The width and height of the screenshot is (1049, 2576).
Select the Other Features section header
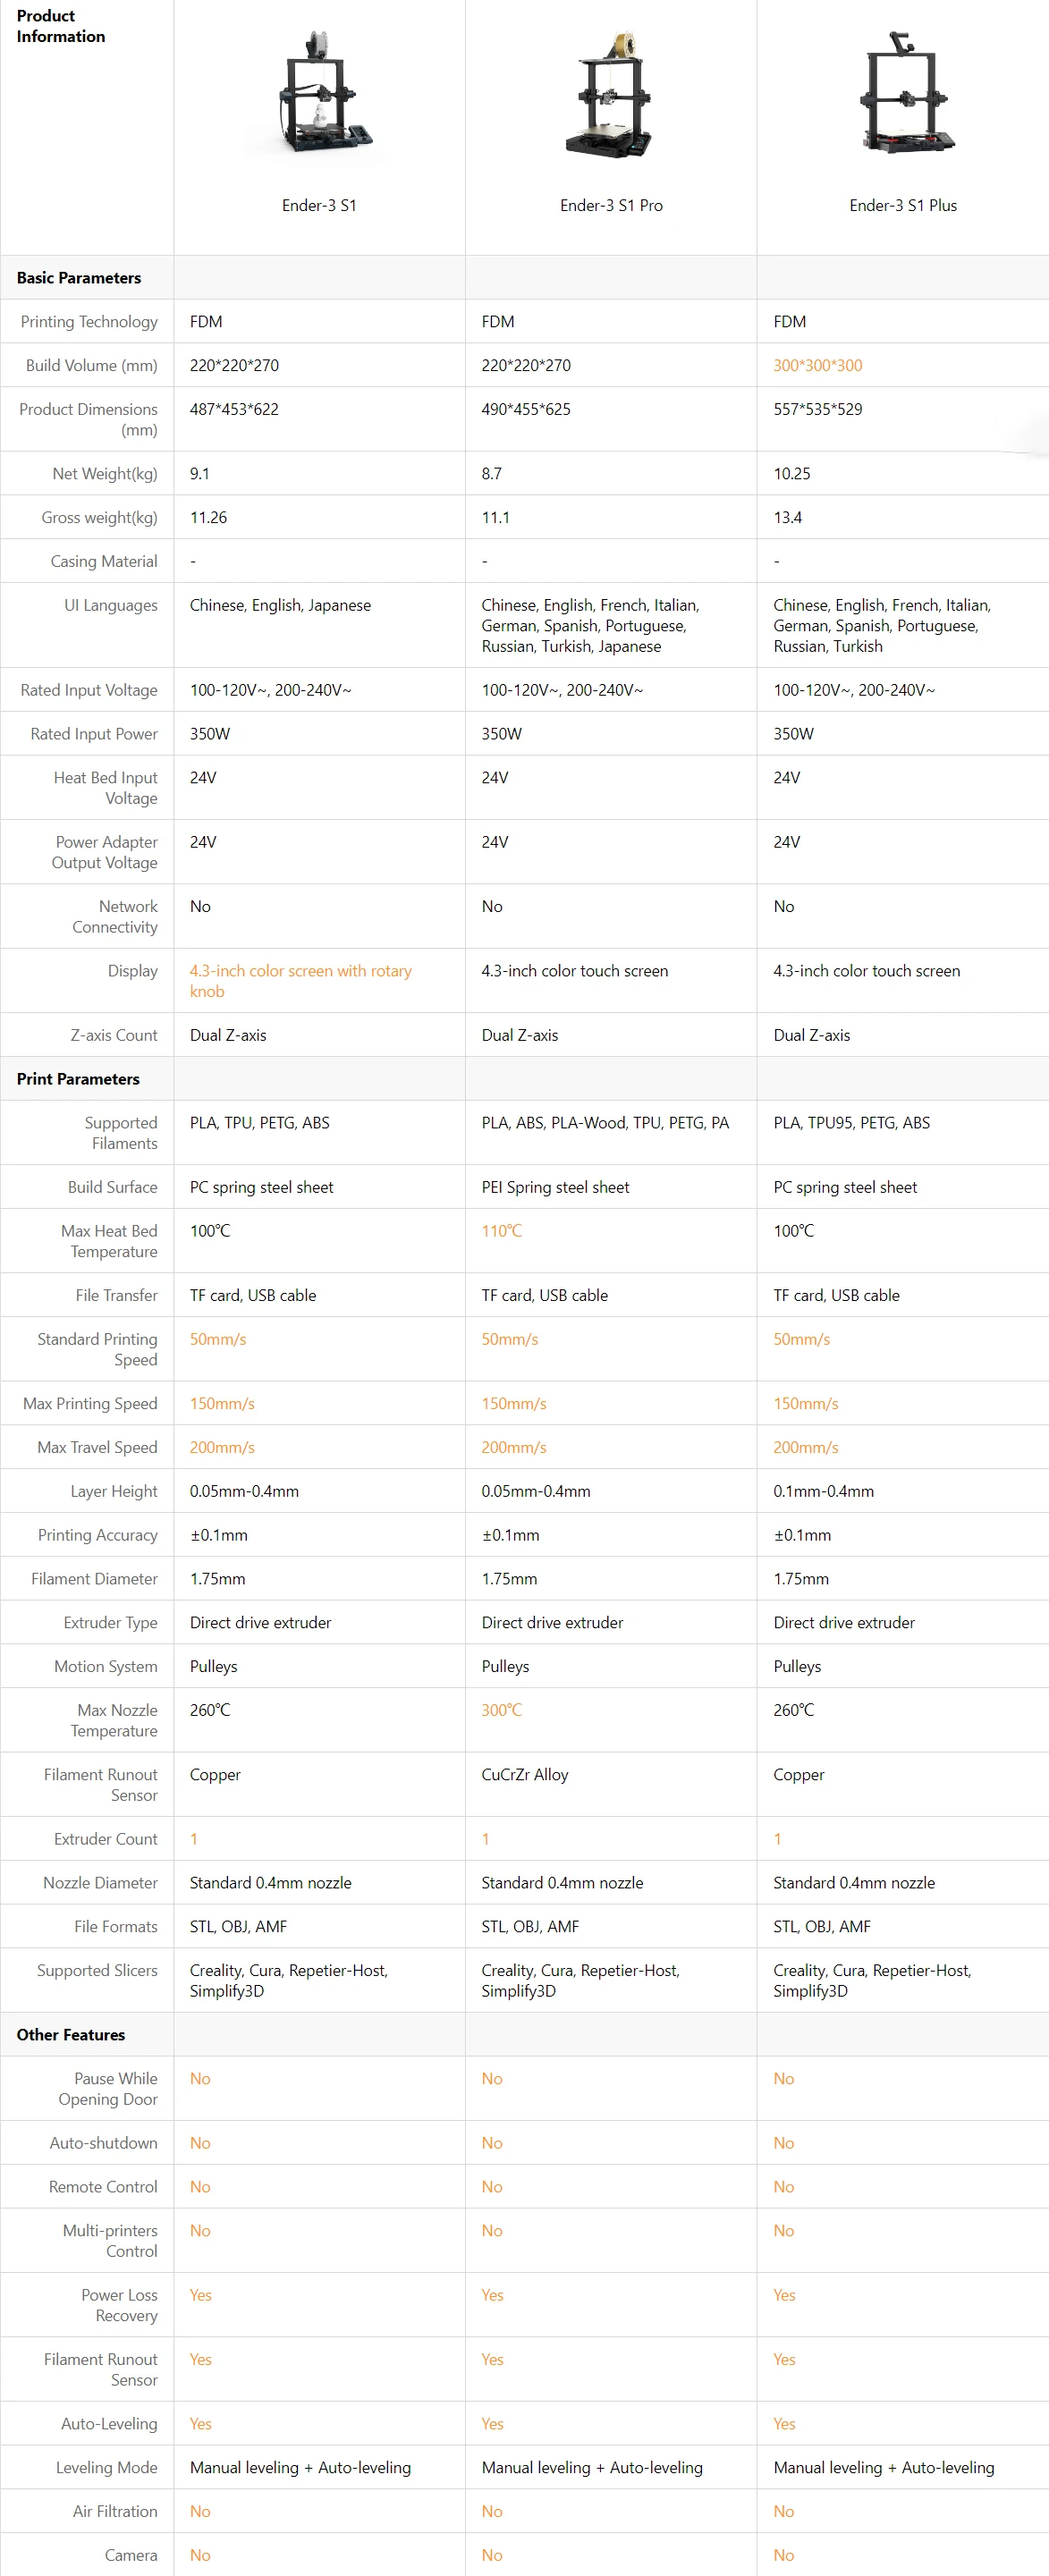click(x=71, y=2035)
